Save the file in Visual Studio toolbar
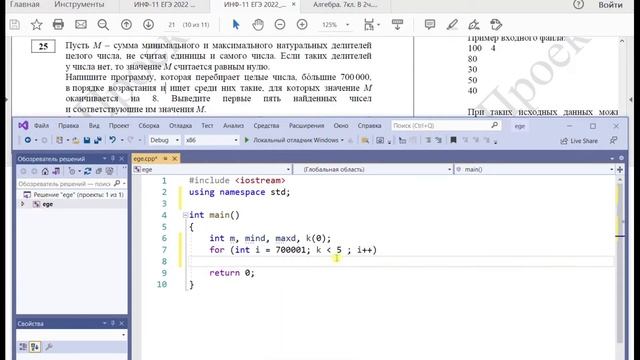The image size is (640, 360). click(87, 140)
